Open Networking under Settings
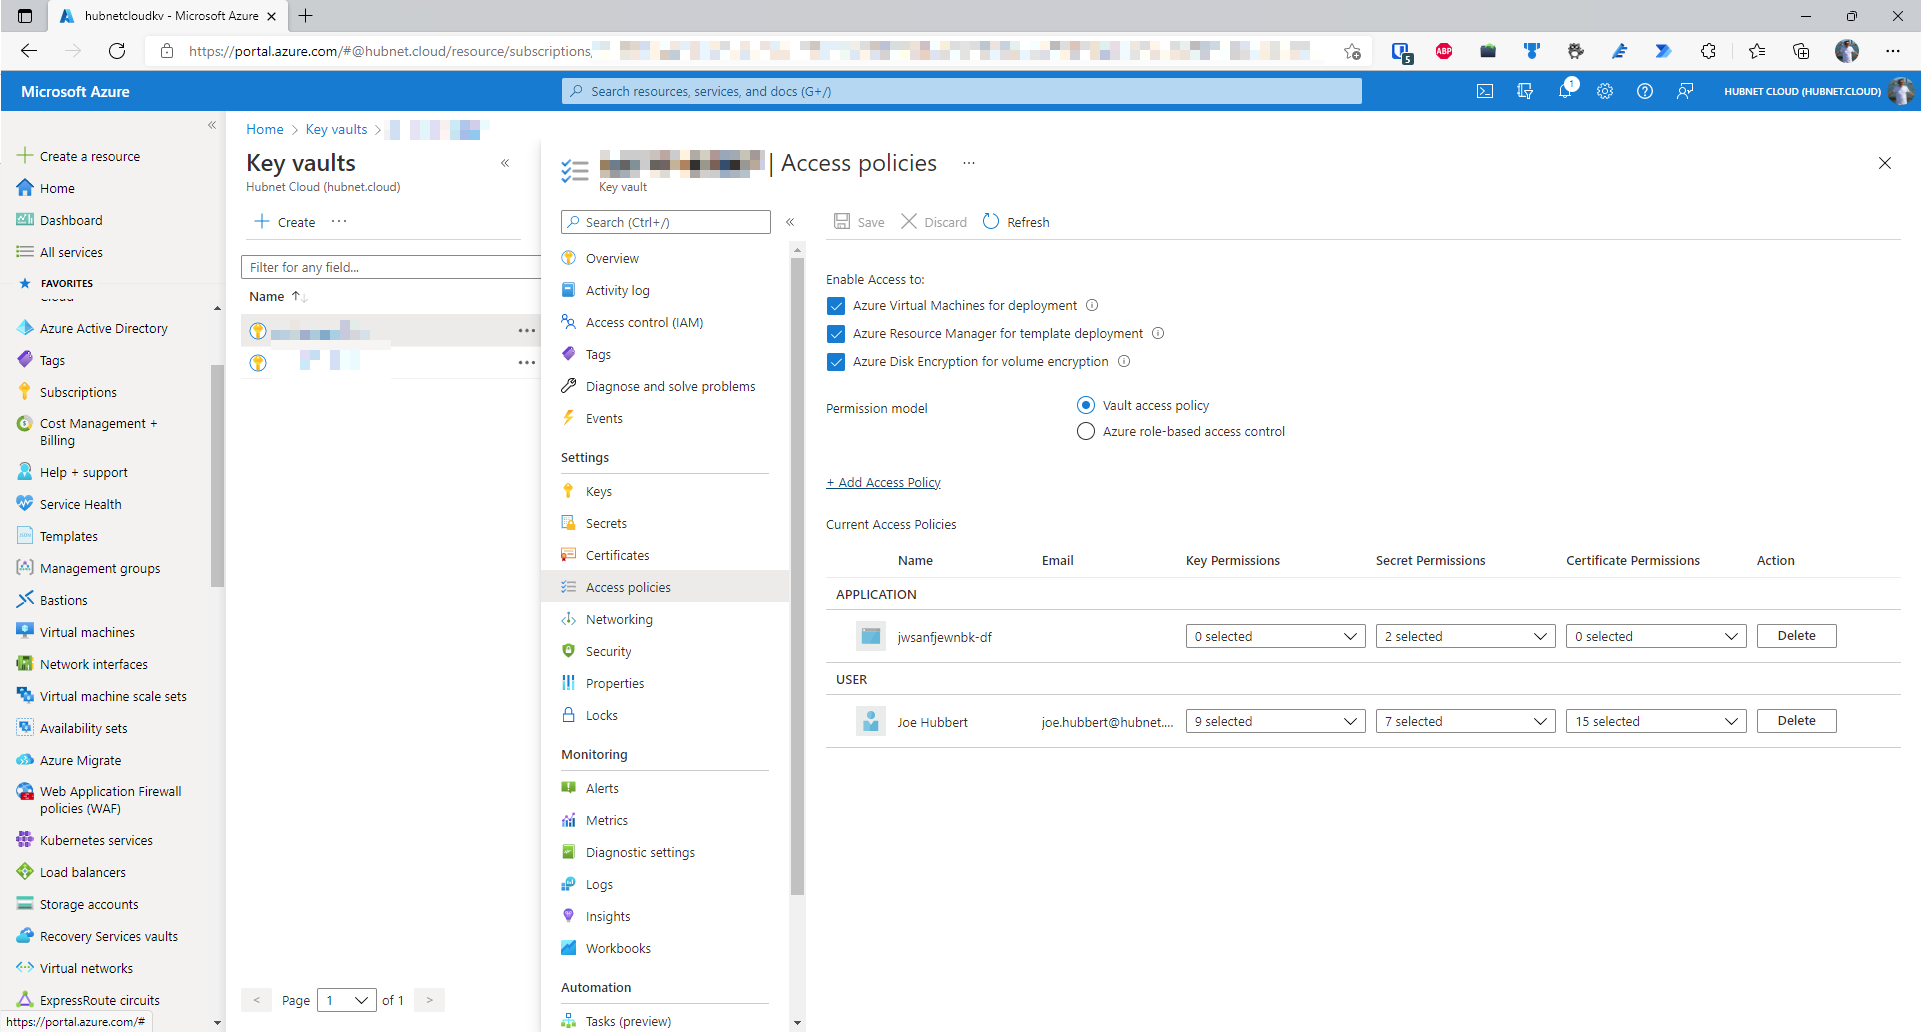Image resolution: width=1921 pixels, height=1032 pixels. tap(619, 619)
